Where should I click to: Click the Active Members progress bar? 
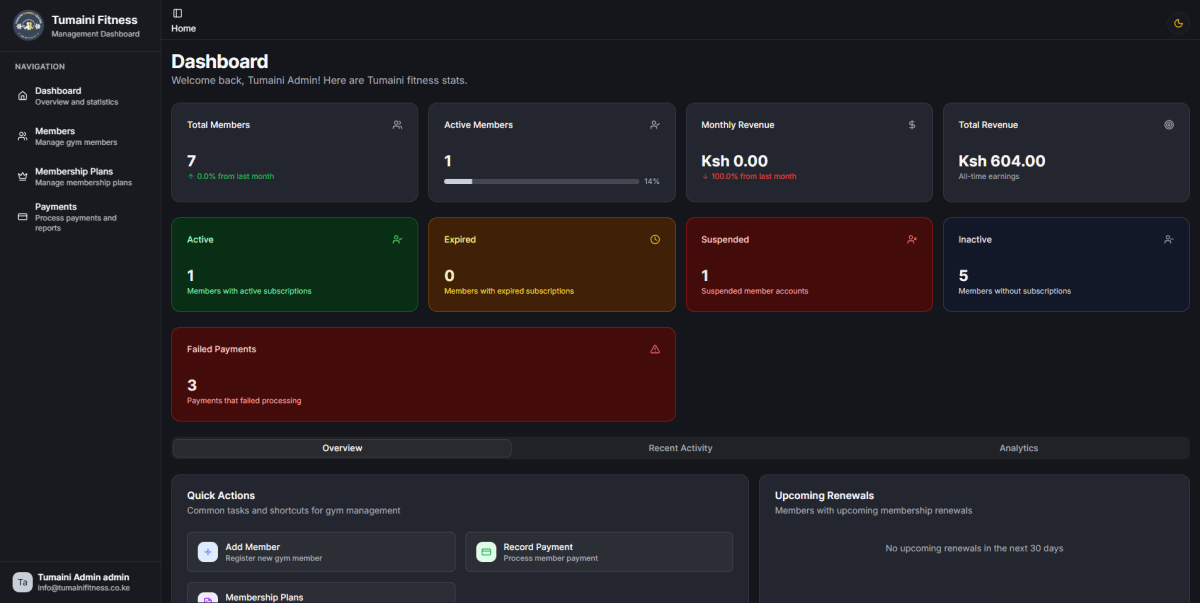[541, 181]
